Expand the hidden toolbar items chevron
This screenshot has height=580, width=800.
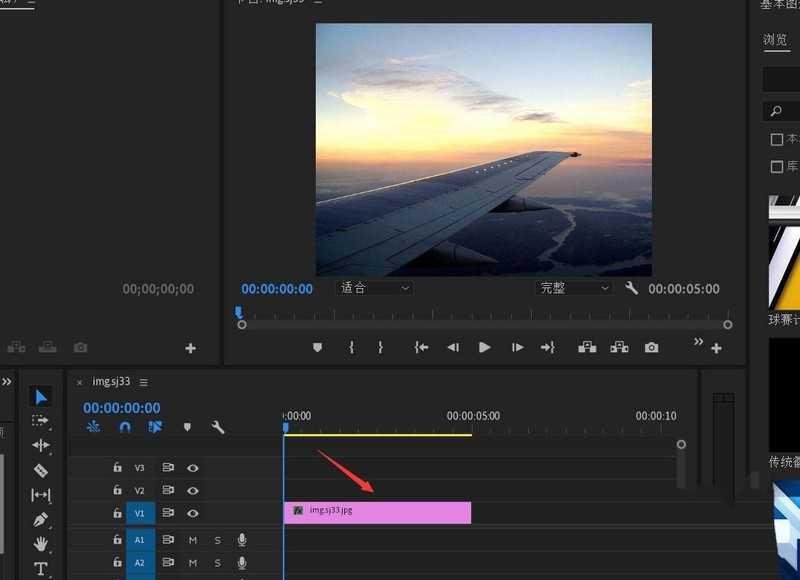tap(699, 342)
